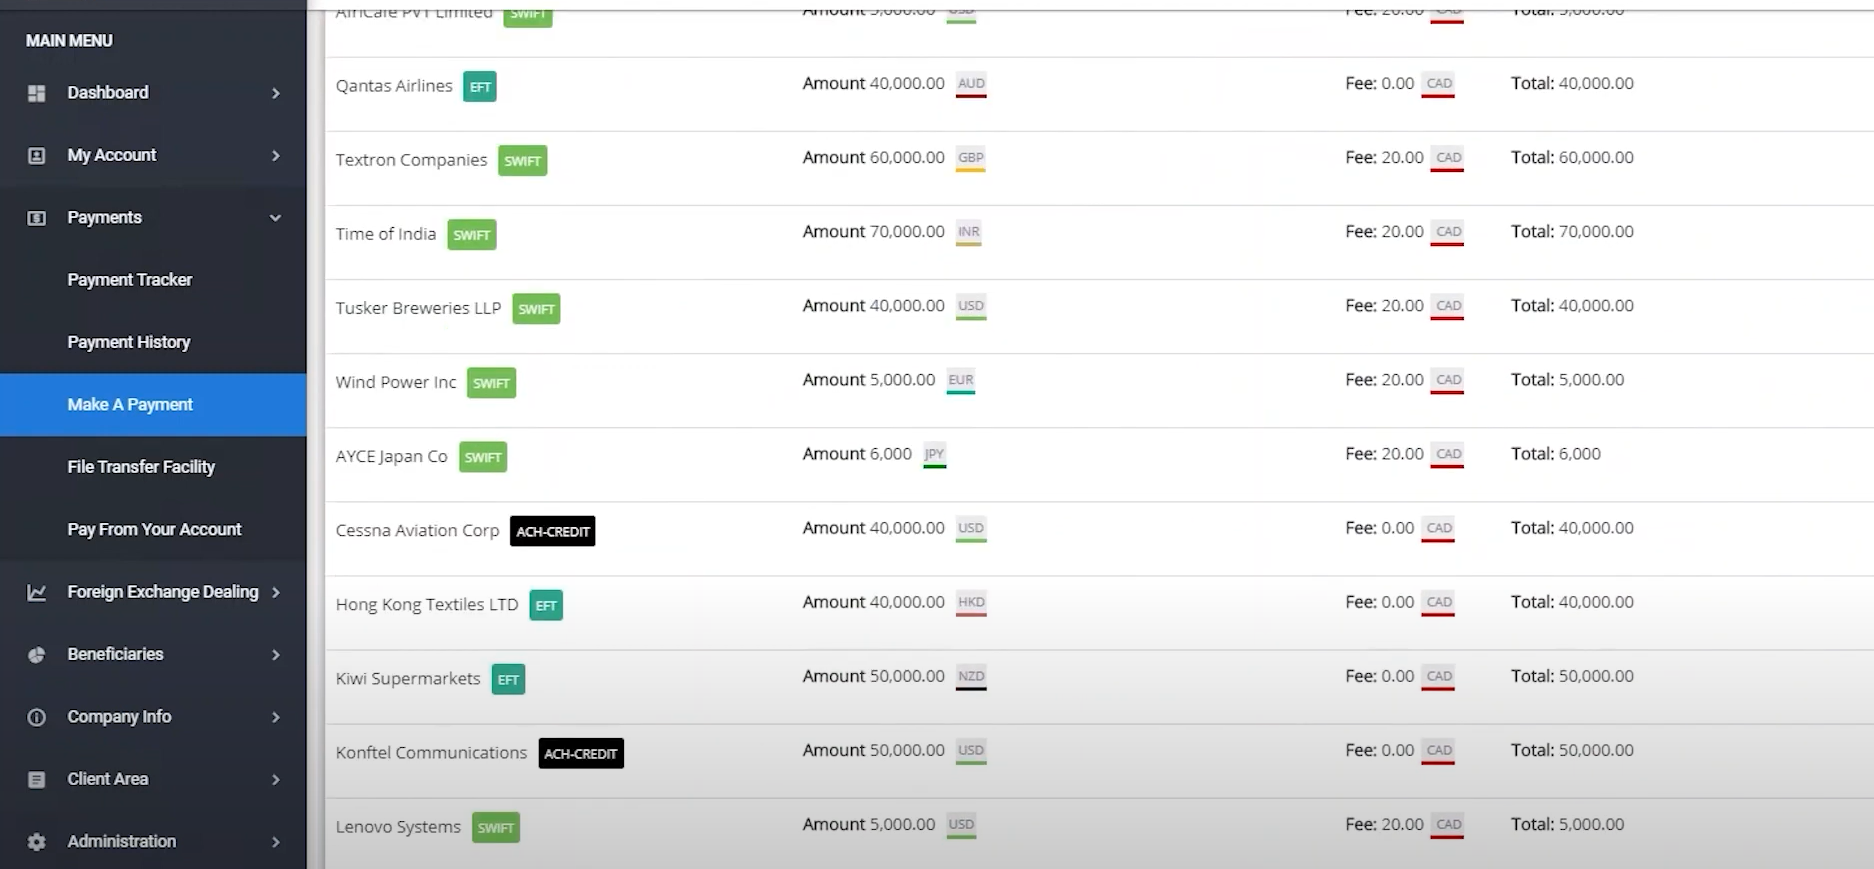
Task: Expand the My Account submenu chevron
Action: click(x=275, y=155)
